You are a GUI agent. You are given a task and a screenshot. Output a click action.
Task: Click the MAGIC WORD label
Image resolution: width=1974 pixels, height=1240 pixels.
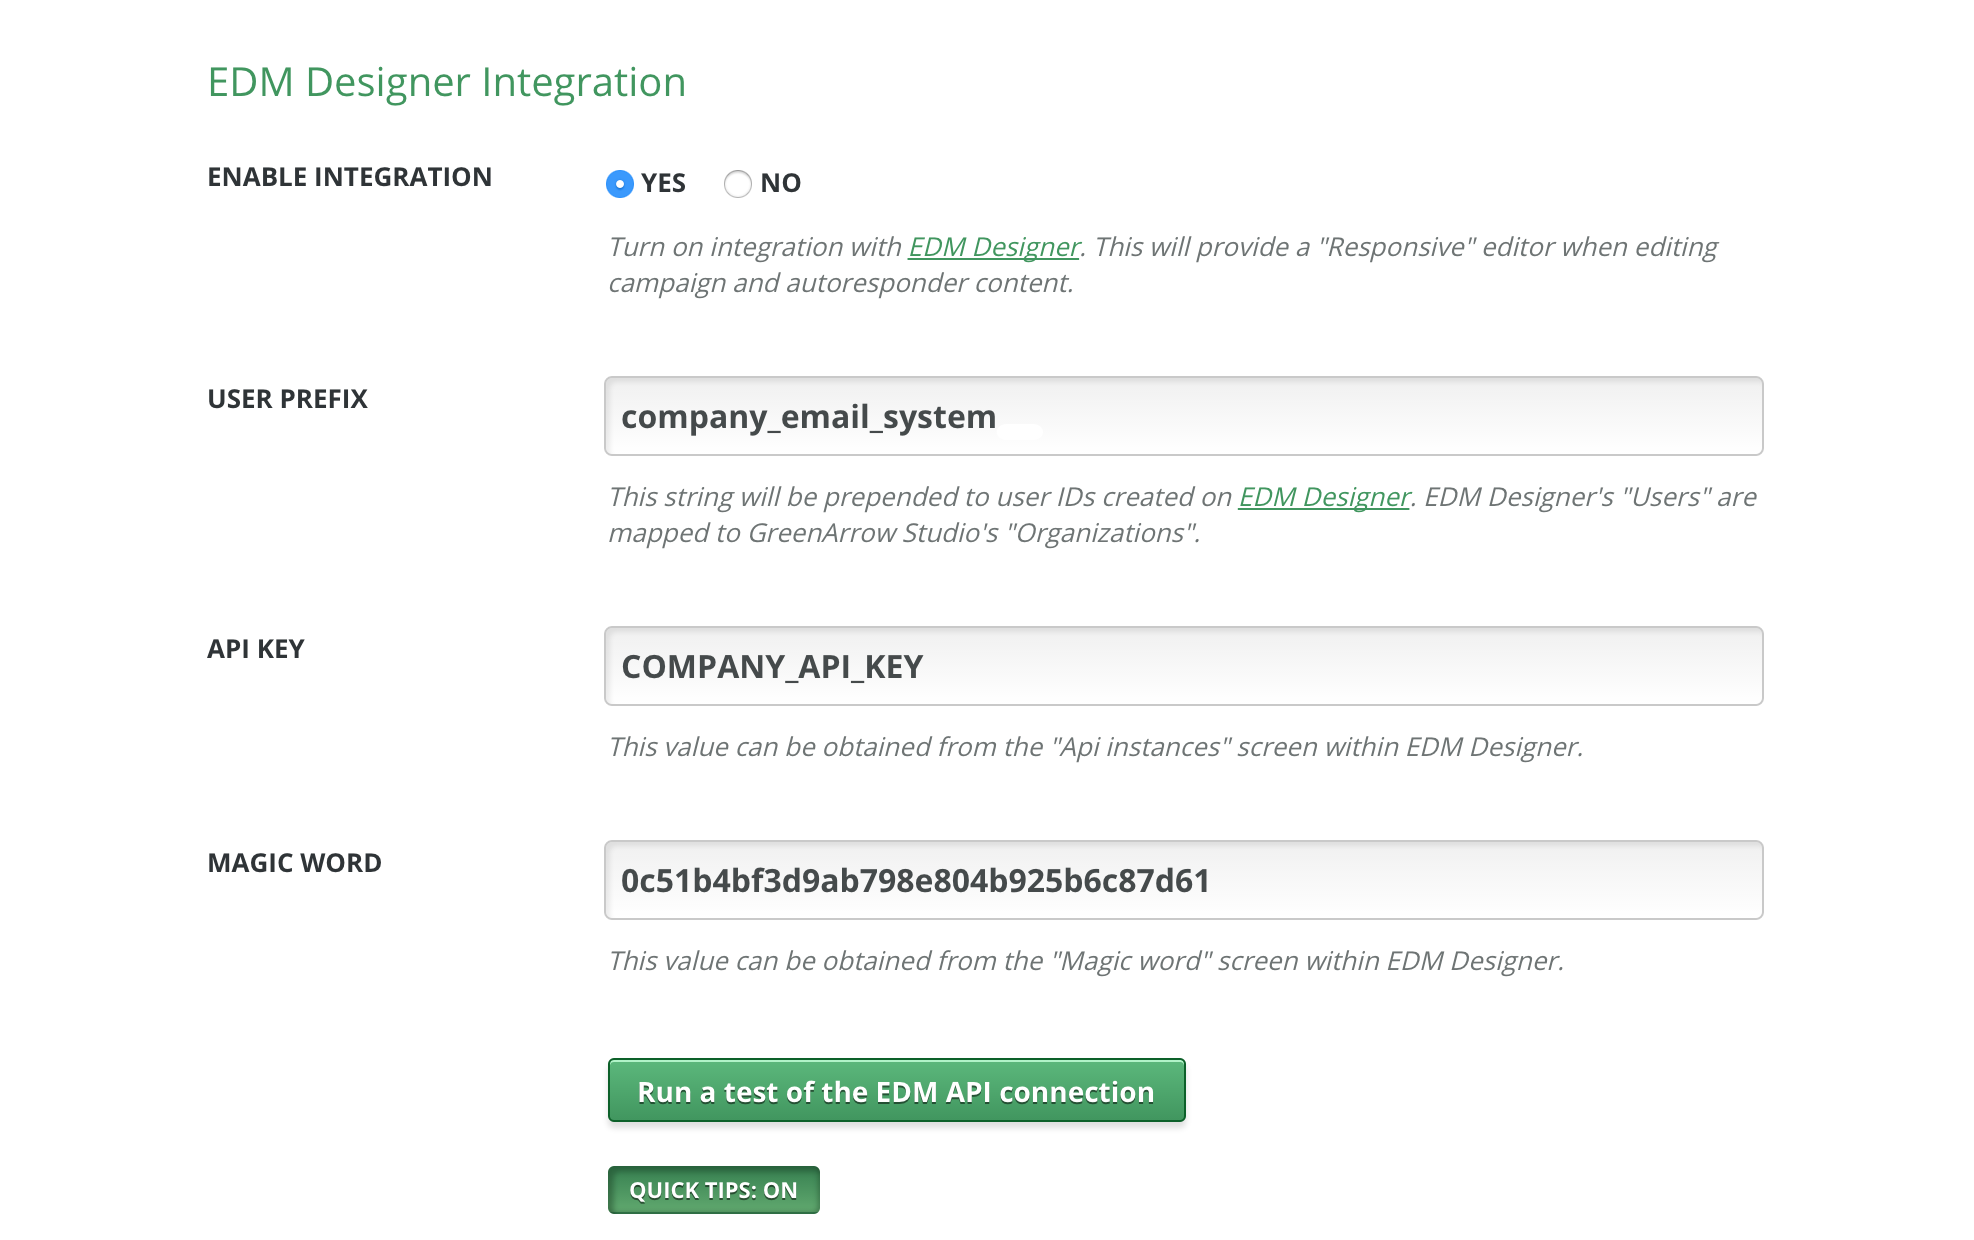[x=293, y=862]
